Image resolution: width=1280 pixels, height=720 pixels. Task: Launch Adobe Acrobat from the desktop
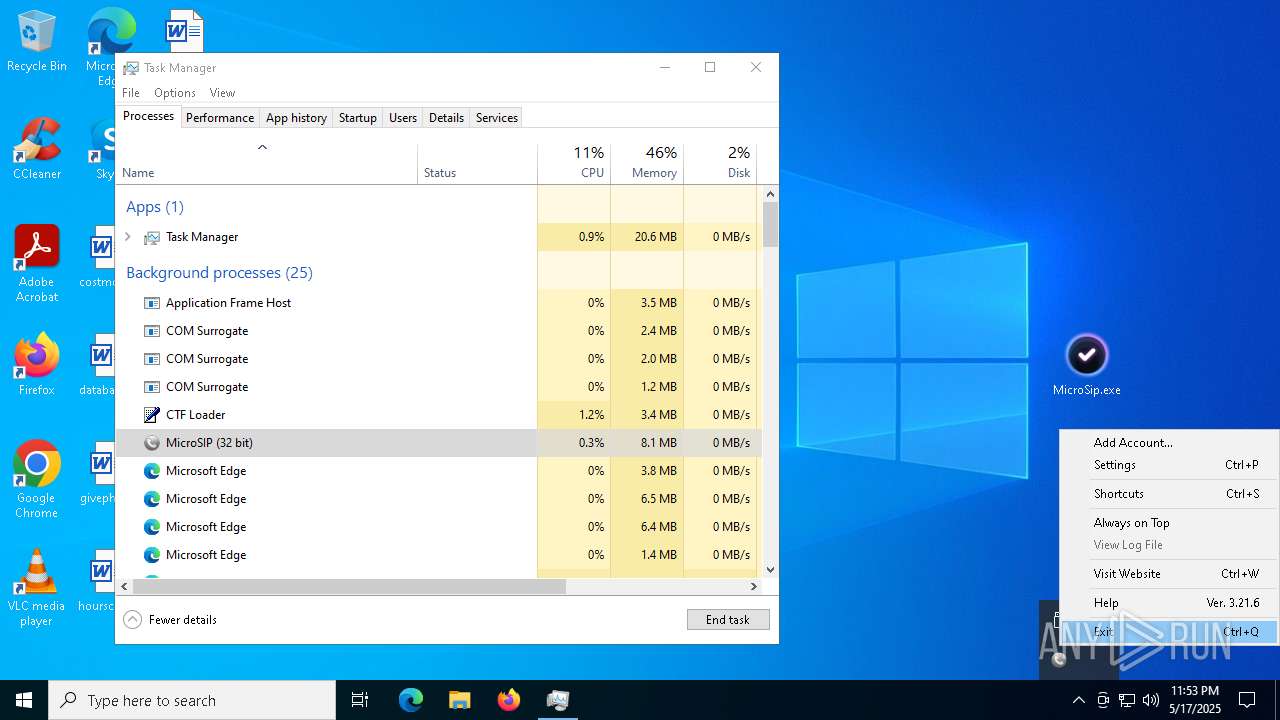[x=37, y=264]
